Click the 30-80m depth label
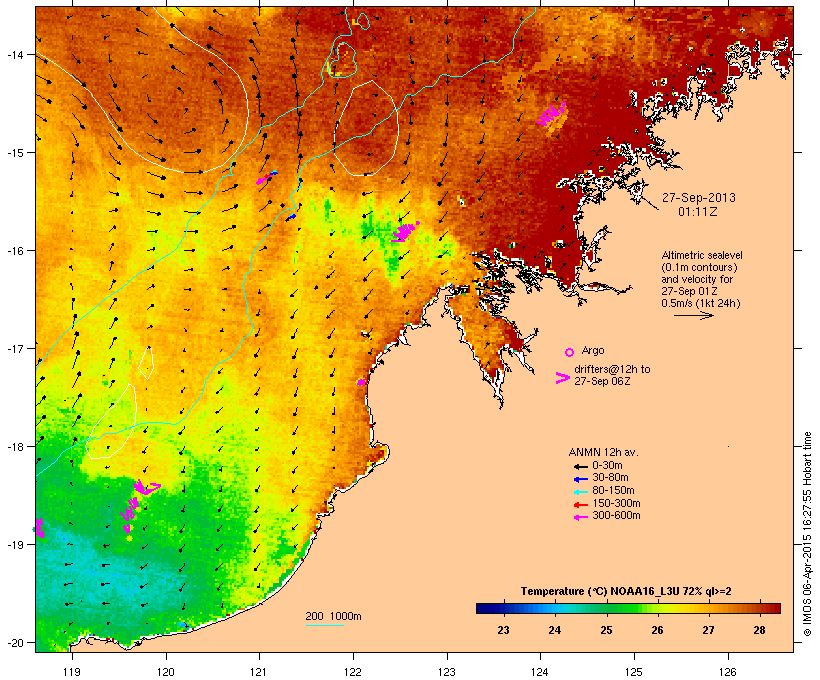 pyautogui.click(x=610, y=478)
